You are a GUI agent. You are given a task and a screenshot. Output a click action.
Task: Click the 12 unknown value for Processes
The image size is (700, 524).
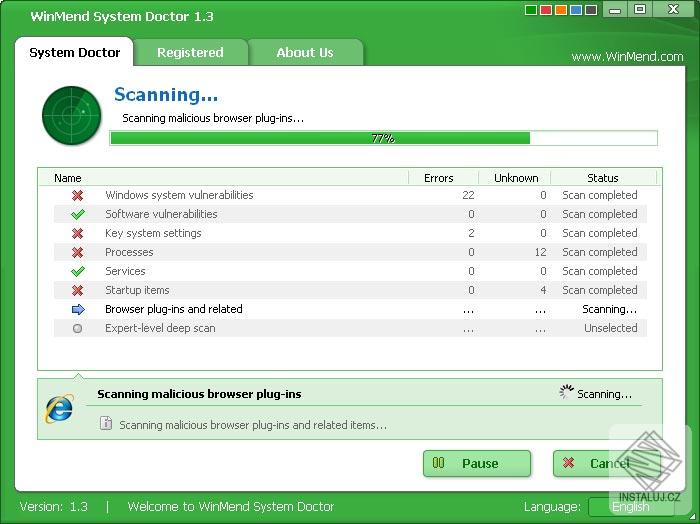point(541,252)
